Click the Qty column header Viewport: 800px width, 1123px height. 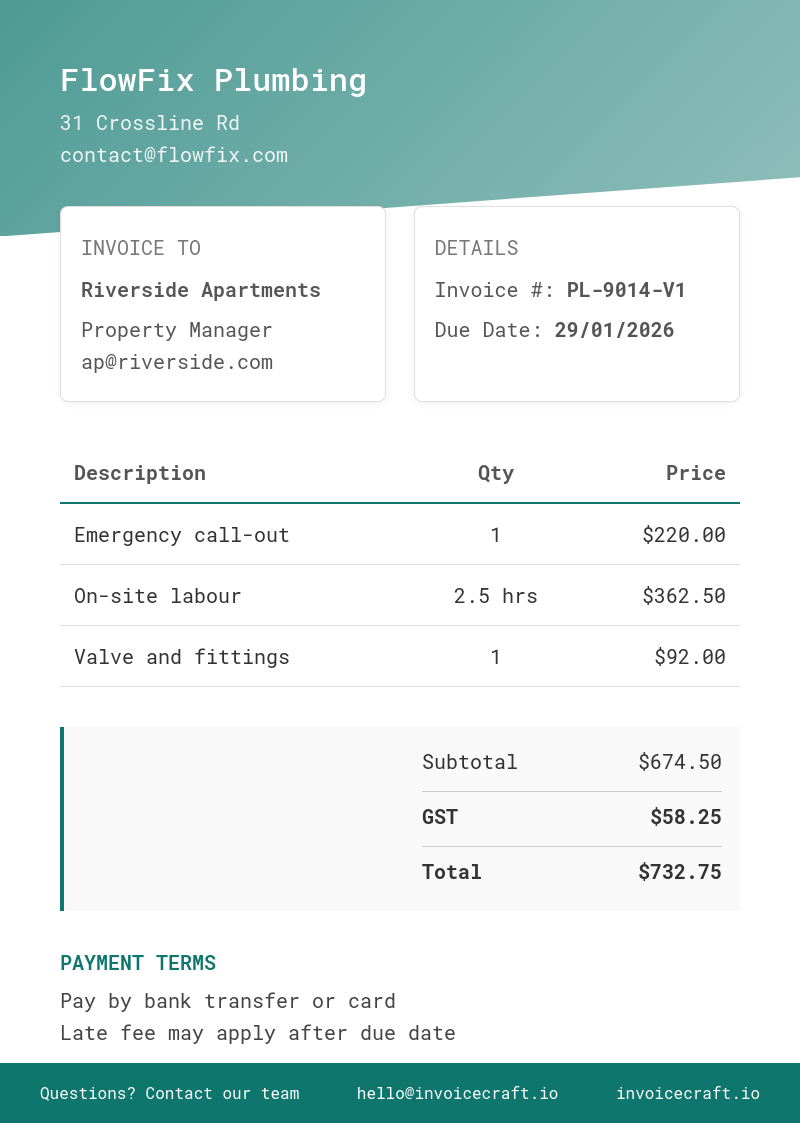pos(496,473)
